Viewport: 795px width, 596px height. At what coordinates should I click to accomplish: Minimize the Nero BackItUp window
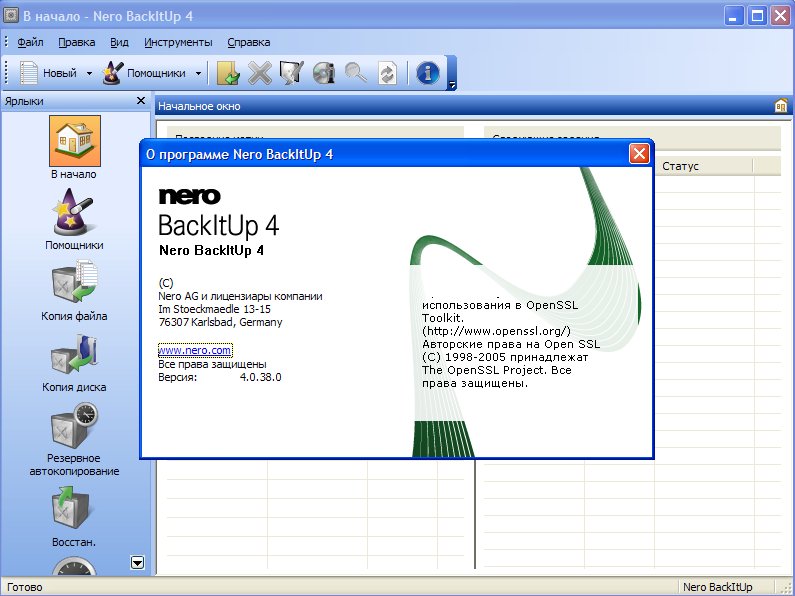[x=733, y=16]
